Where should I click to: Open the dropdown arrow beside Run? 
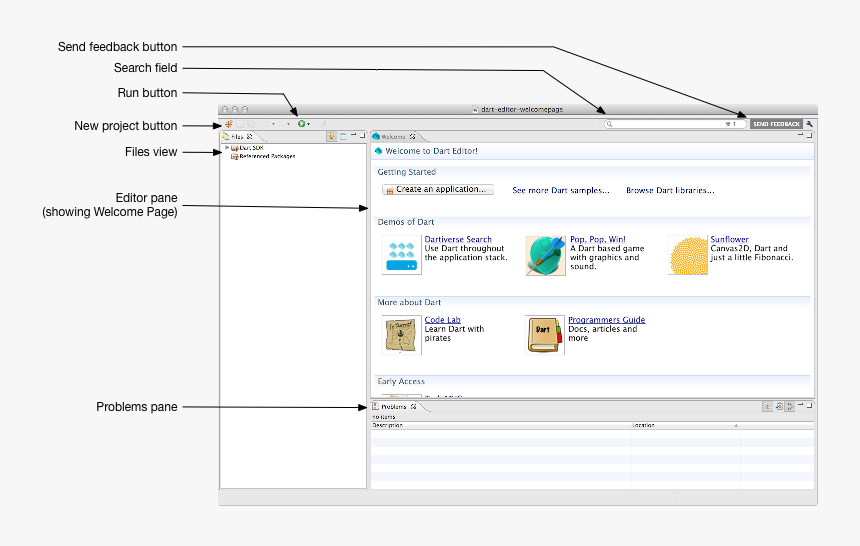(308, 125)
